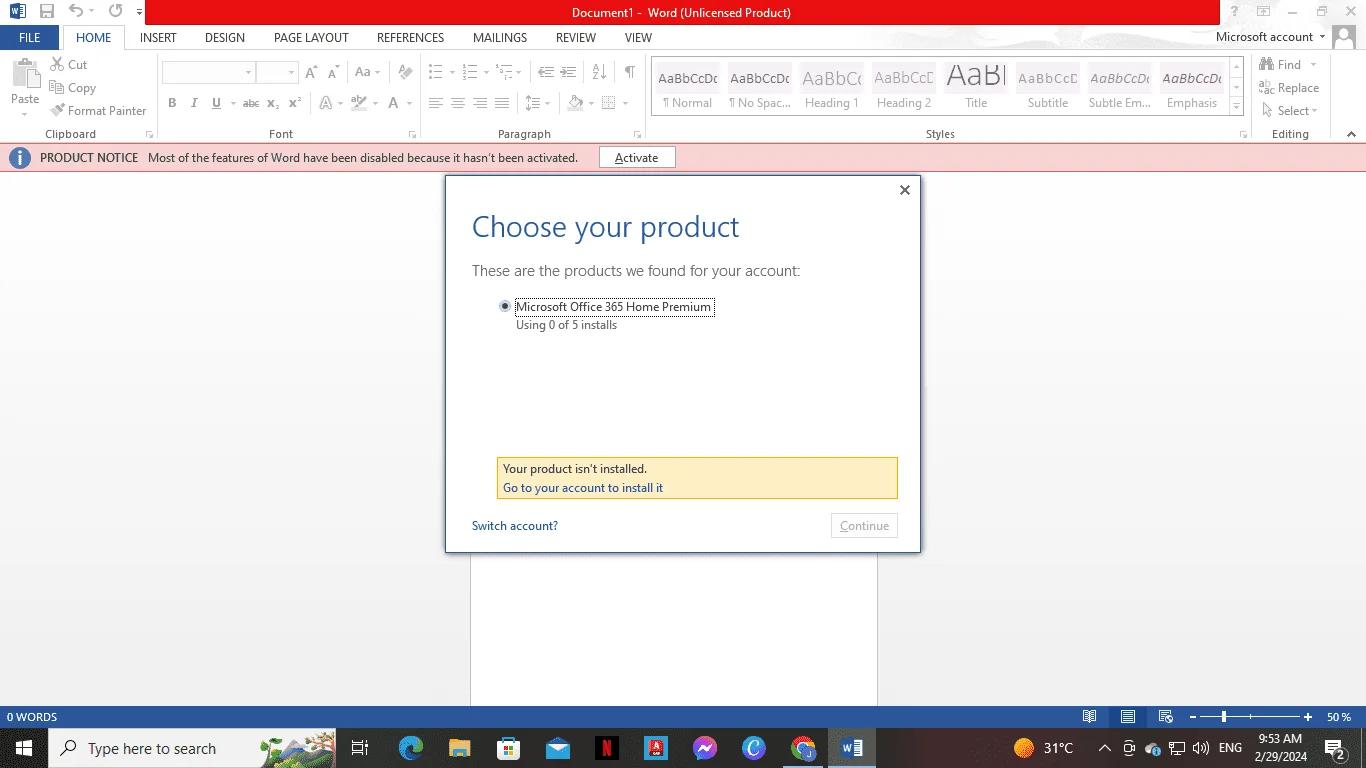This screenshot has width=1366, height=768.
Task: Click the Save icon in Quick Access
Action: 47,12
